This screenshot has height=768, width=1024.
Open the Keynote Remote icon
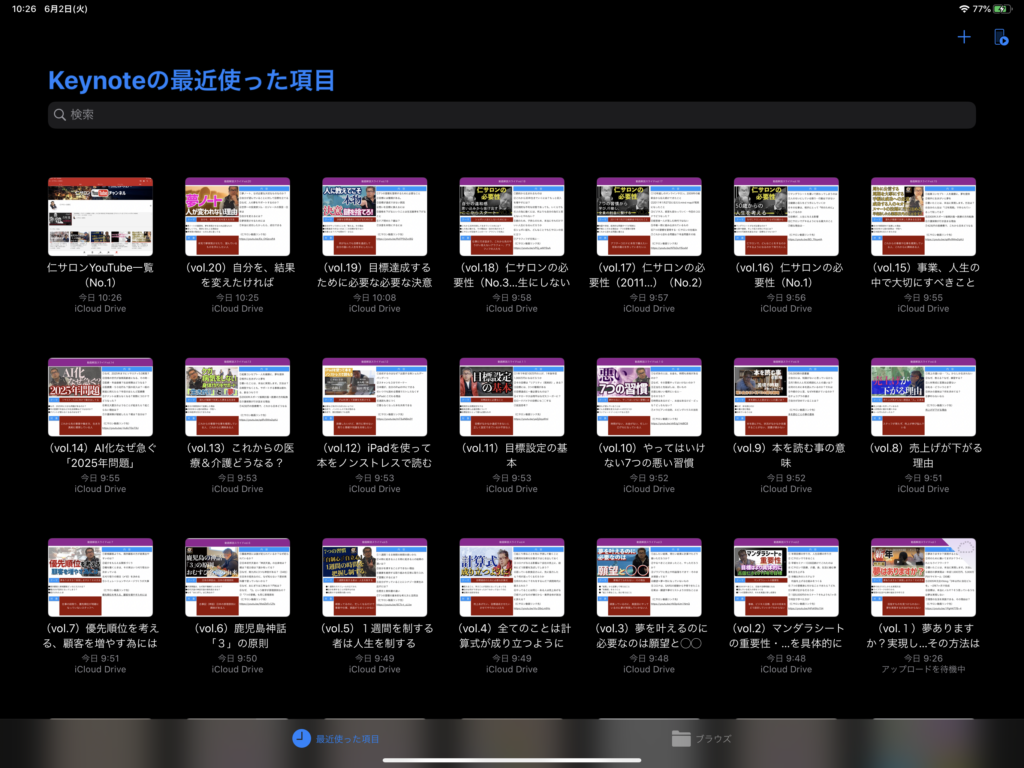tap(1000, 38)
